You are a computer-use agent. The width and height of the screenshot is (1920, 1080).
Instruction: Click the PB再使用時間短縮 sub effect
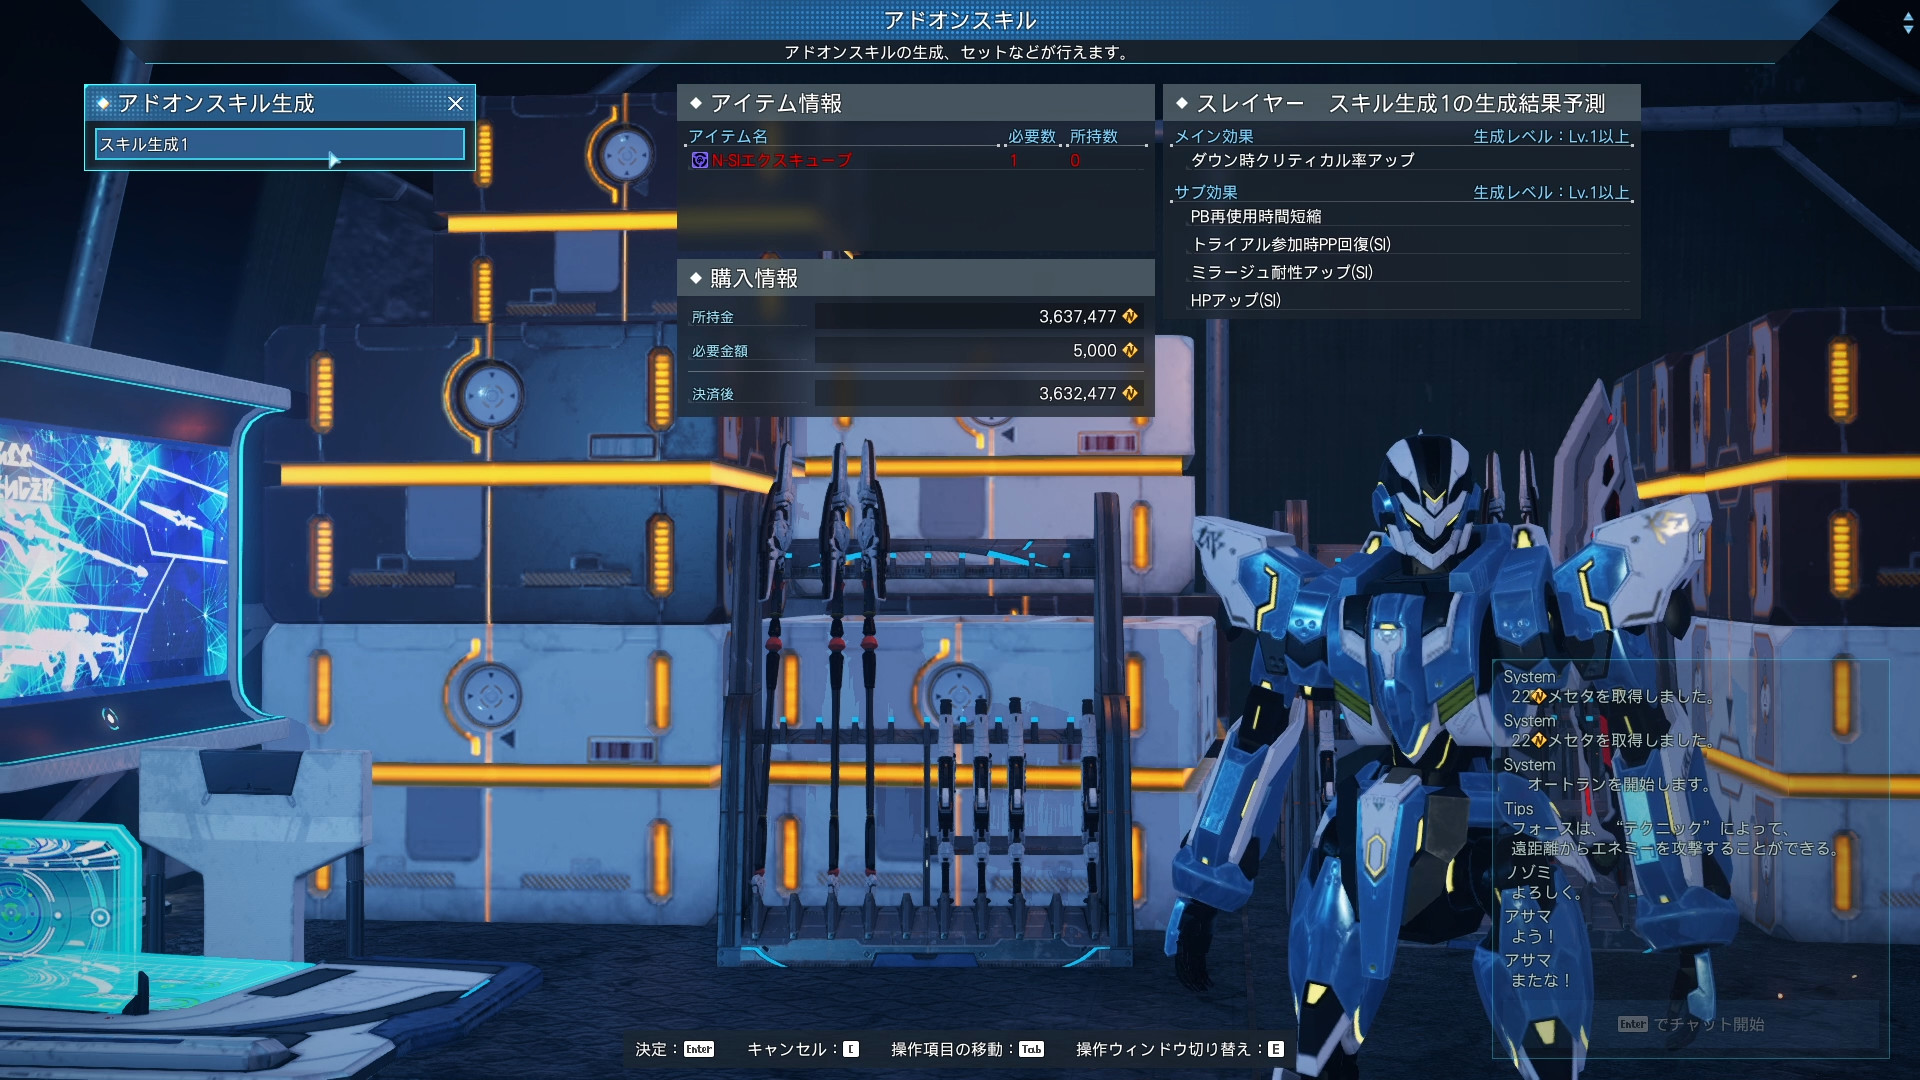(1256, 216)
